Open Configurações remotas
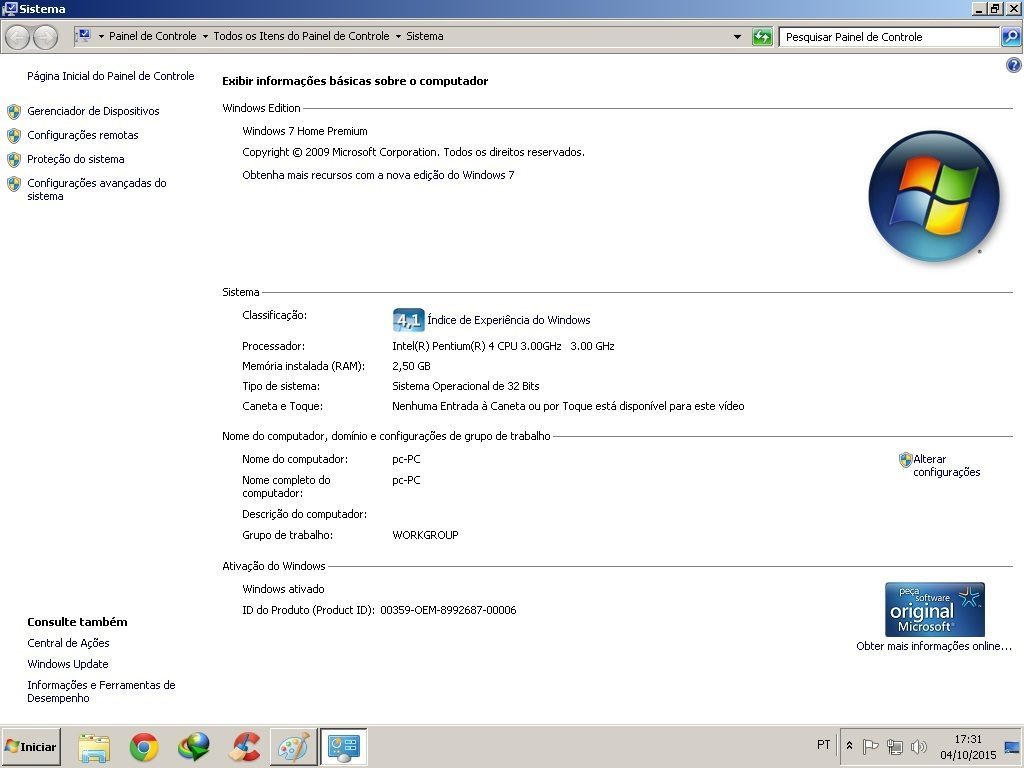The image size is (1024, 768). (83, 136)
